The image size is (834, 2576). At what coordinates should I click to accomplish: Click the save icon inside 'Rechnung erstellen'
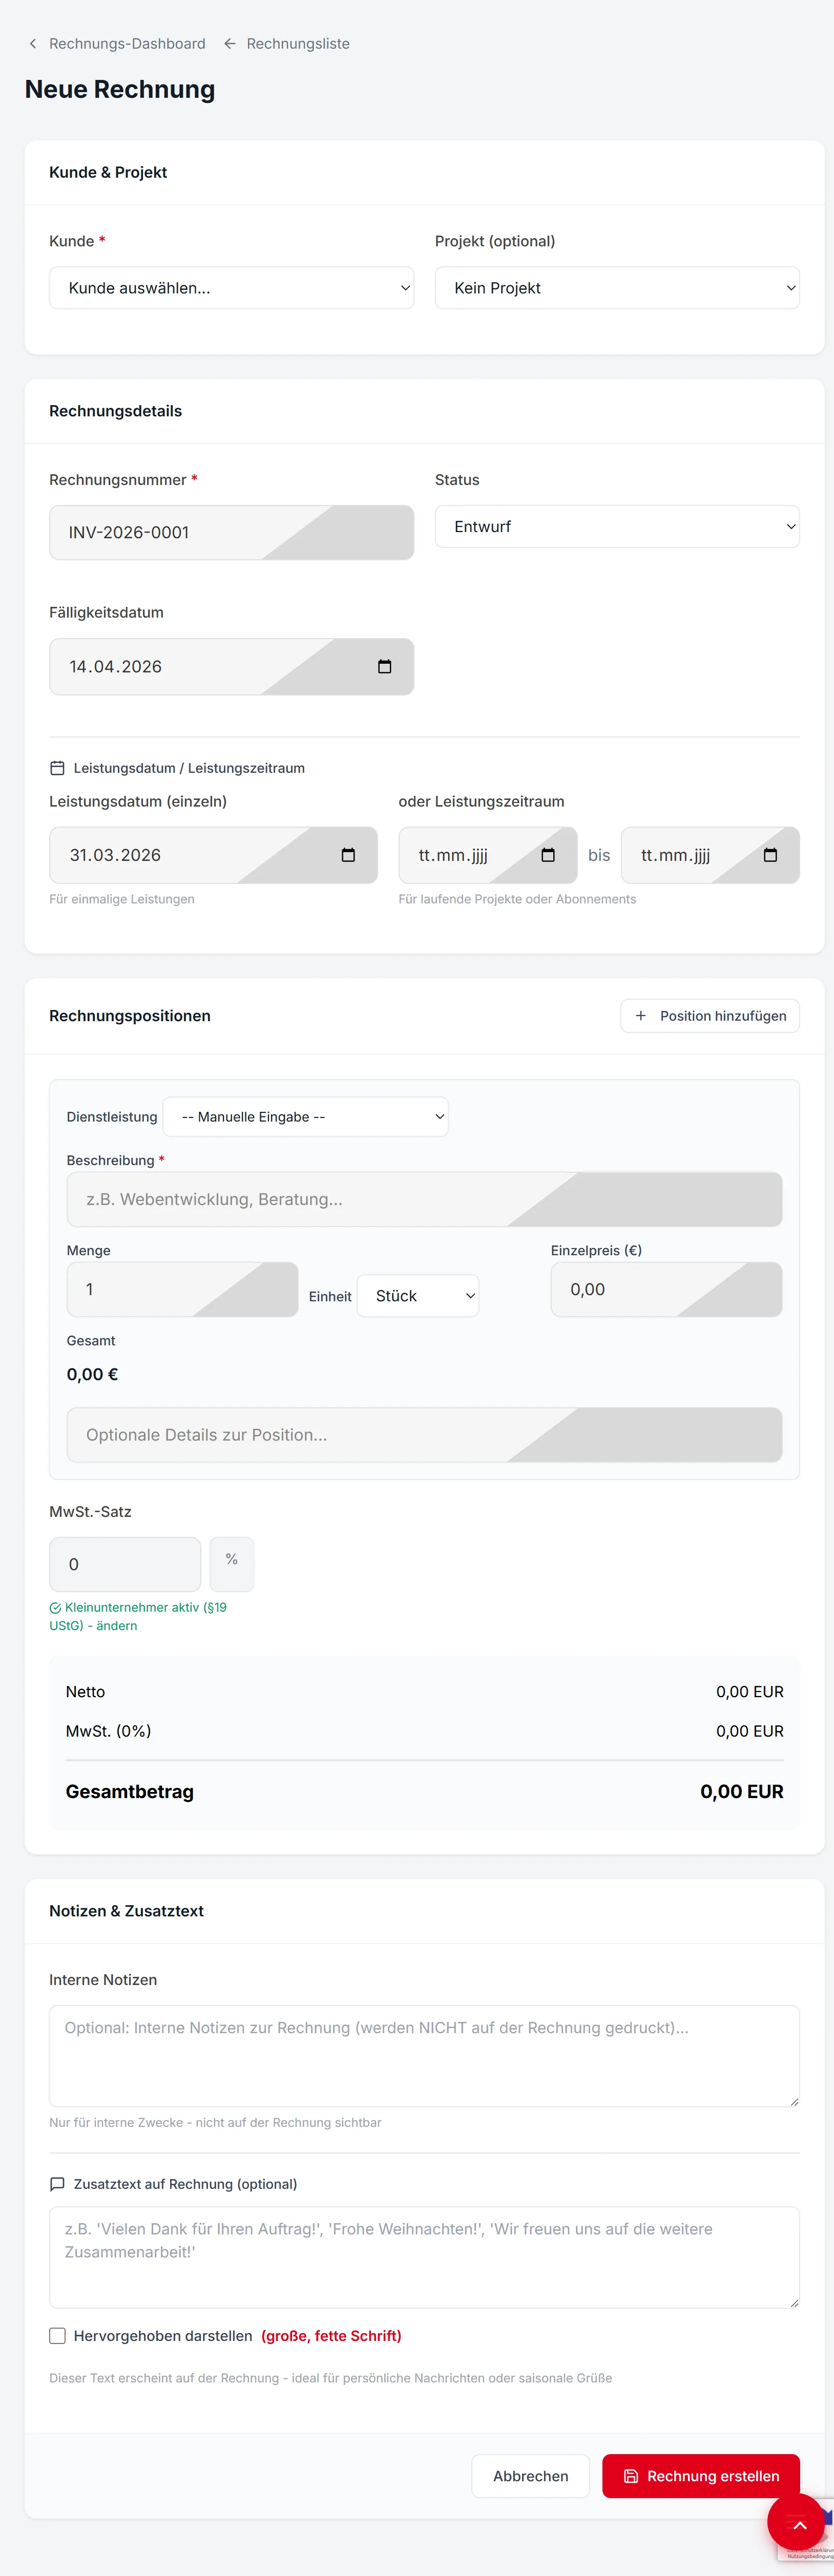[x=631, y=2476]
